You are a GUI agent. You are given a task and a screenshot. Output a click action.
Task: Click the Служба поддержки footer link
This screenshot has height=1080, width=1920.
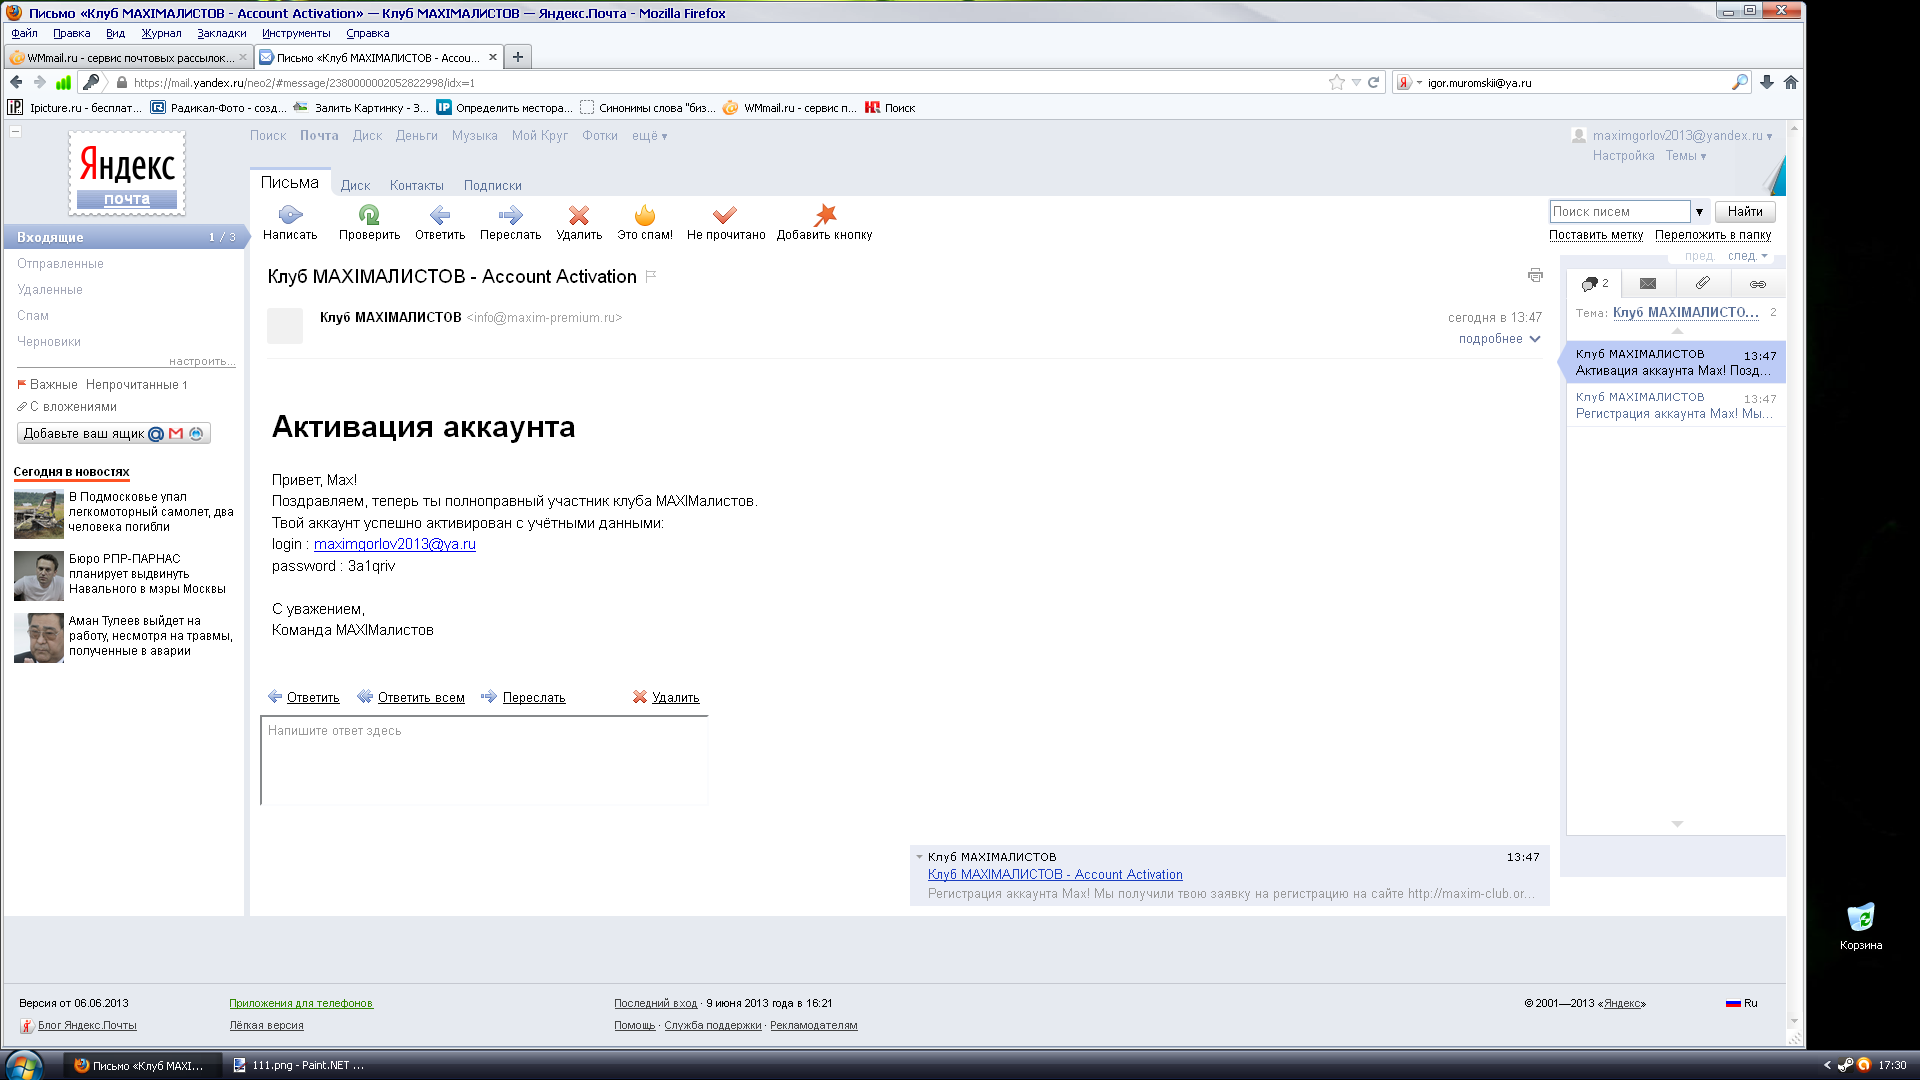click(x=712, y=1025)
